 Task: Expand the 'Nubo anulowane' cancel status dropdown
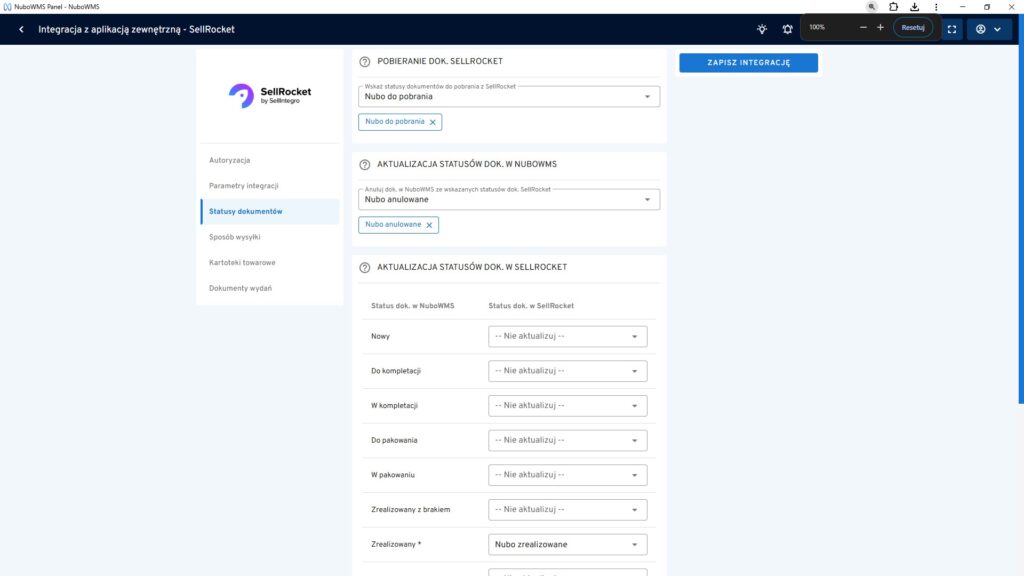pyautogui.click(x=509, y=199)
